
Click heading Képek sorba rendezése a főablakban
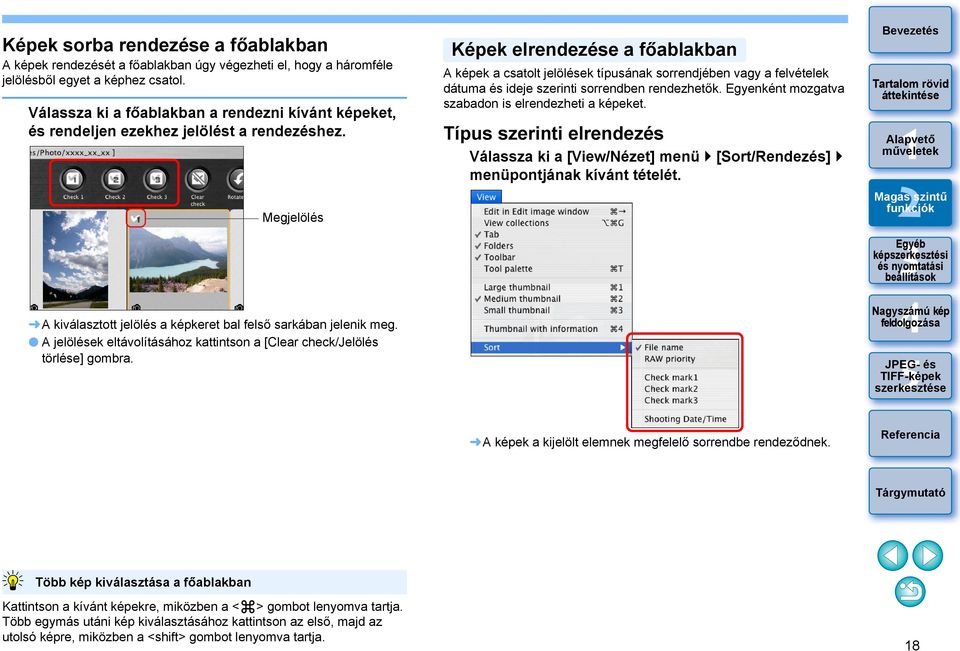[165, 45]
